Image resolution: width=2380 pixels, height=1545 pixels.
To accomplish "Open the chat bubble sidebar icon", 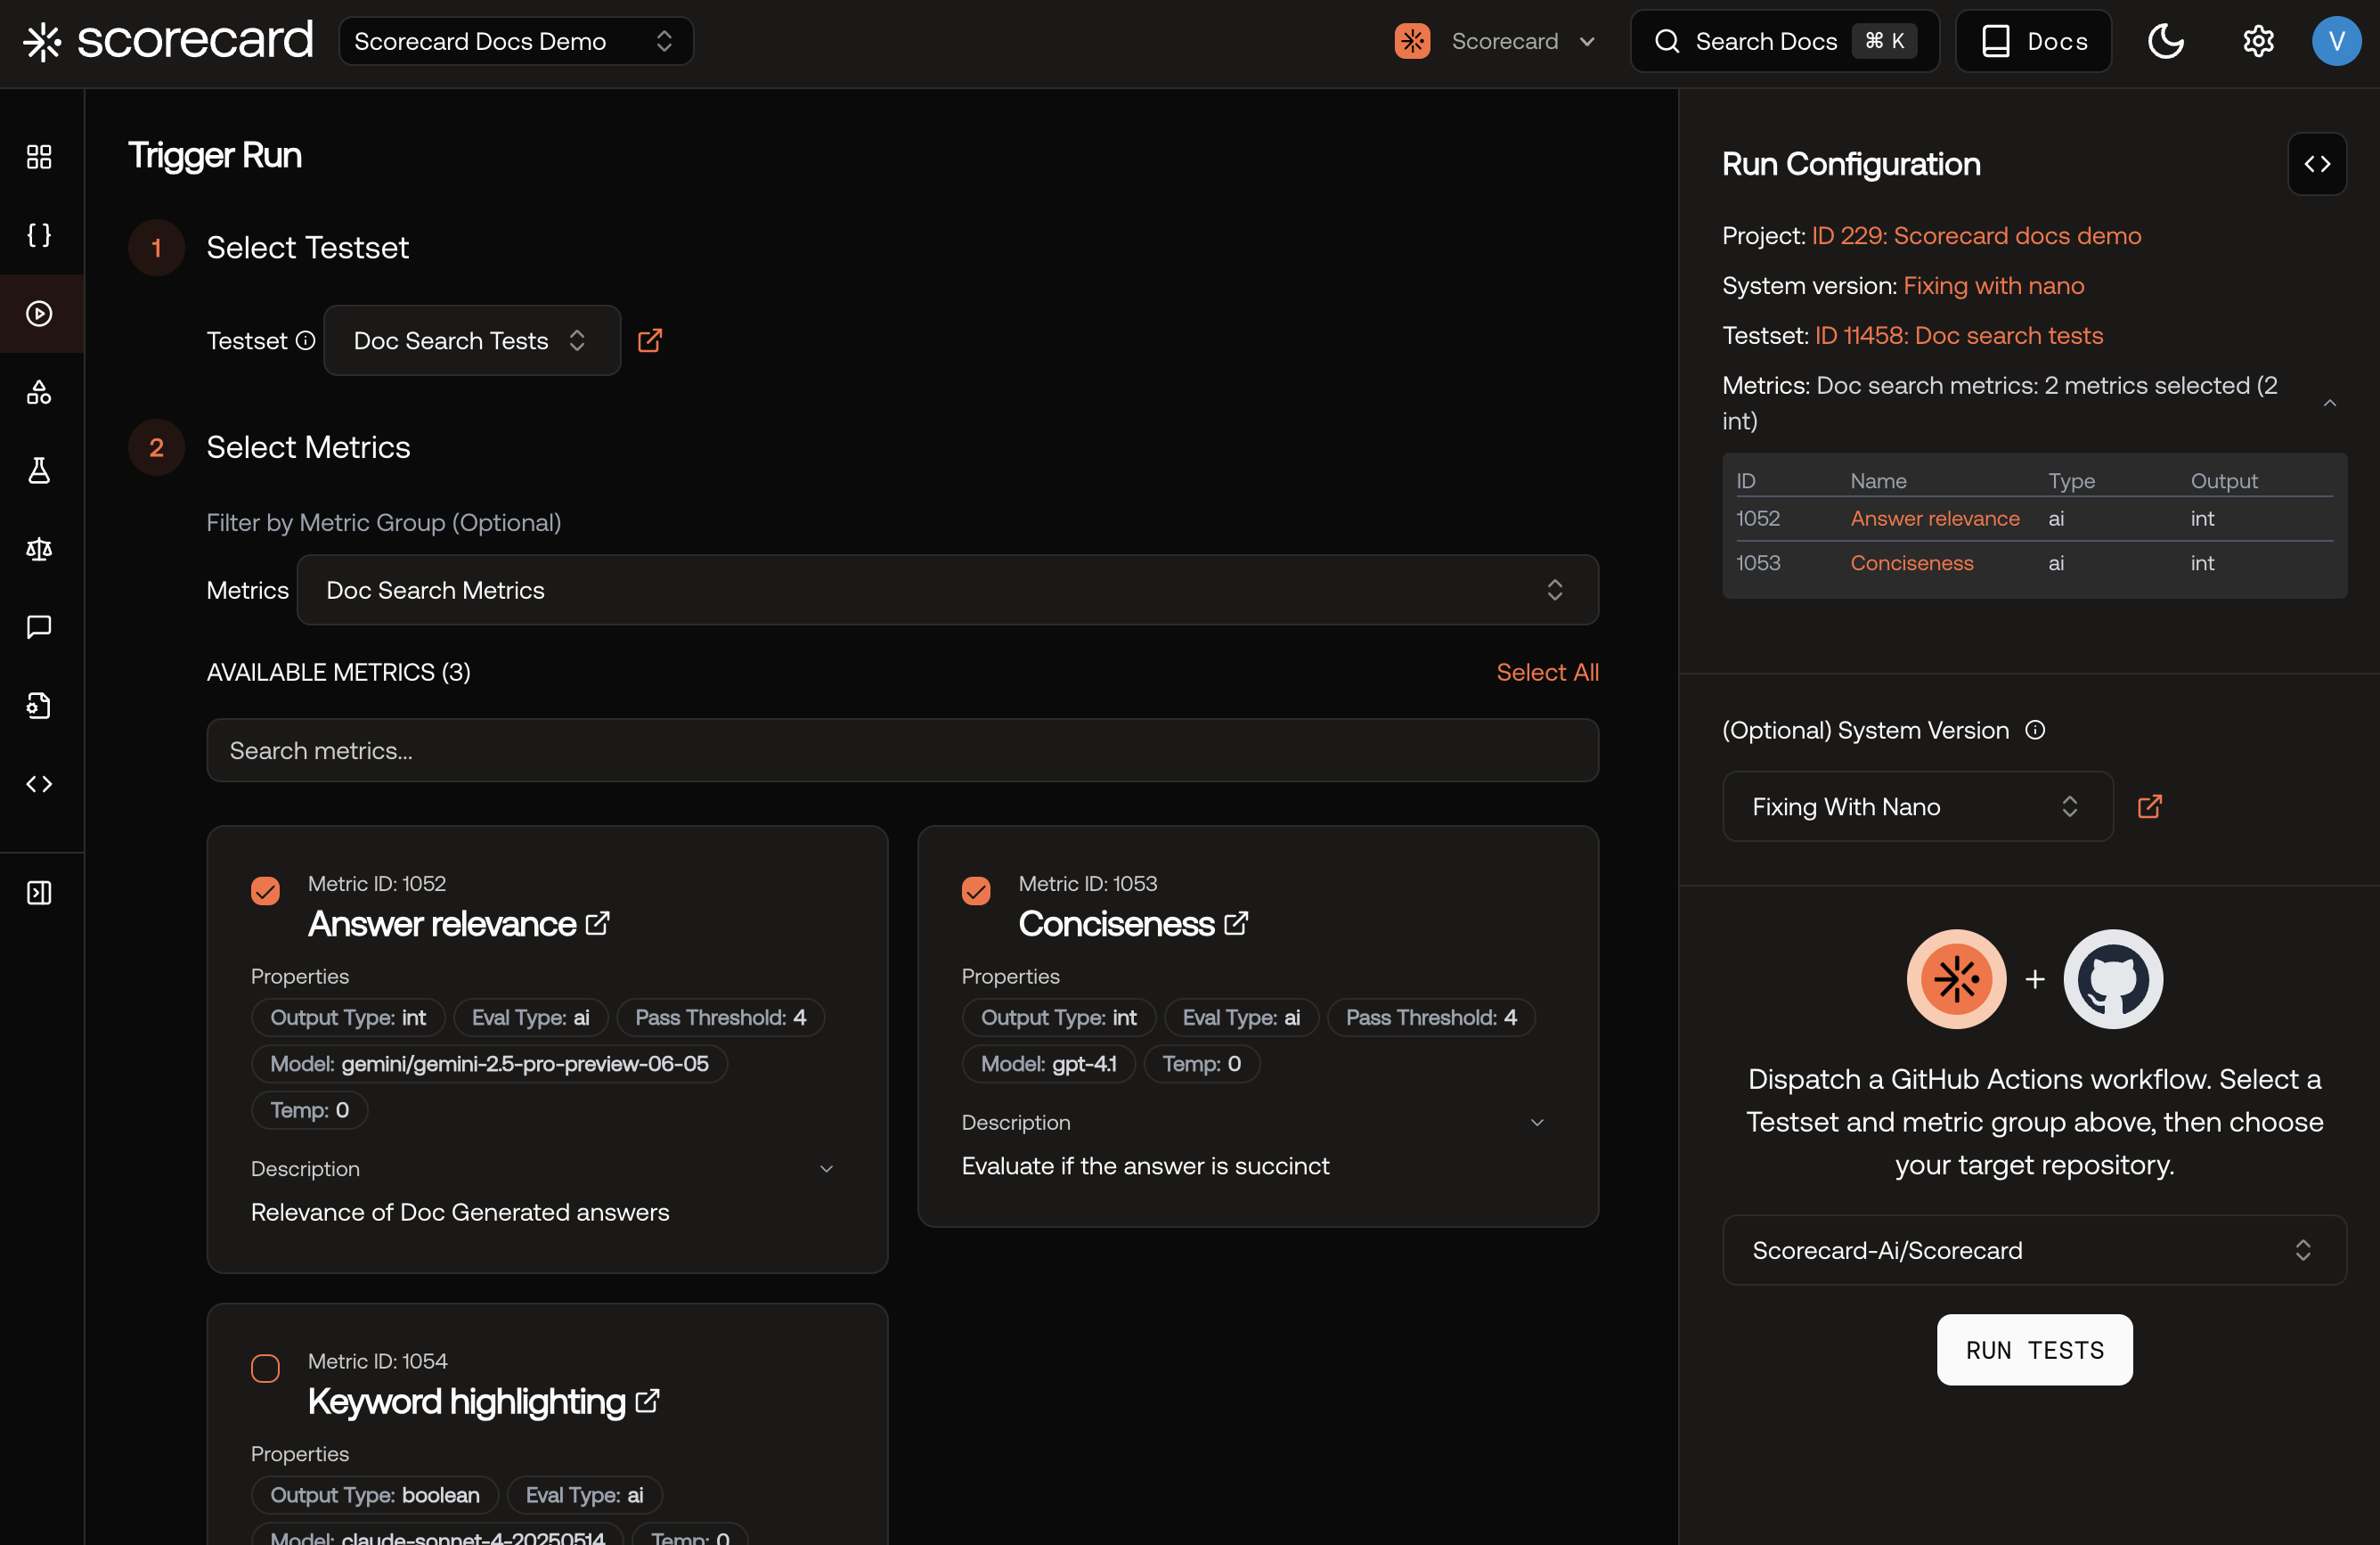I will click(39, 627).
